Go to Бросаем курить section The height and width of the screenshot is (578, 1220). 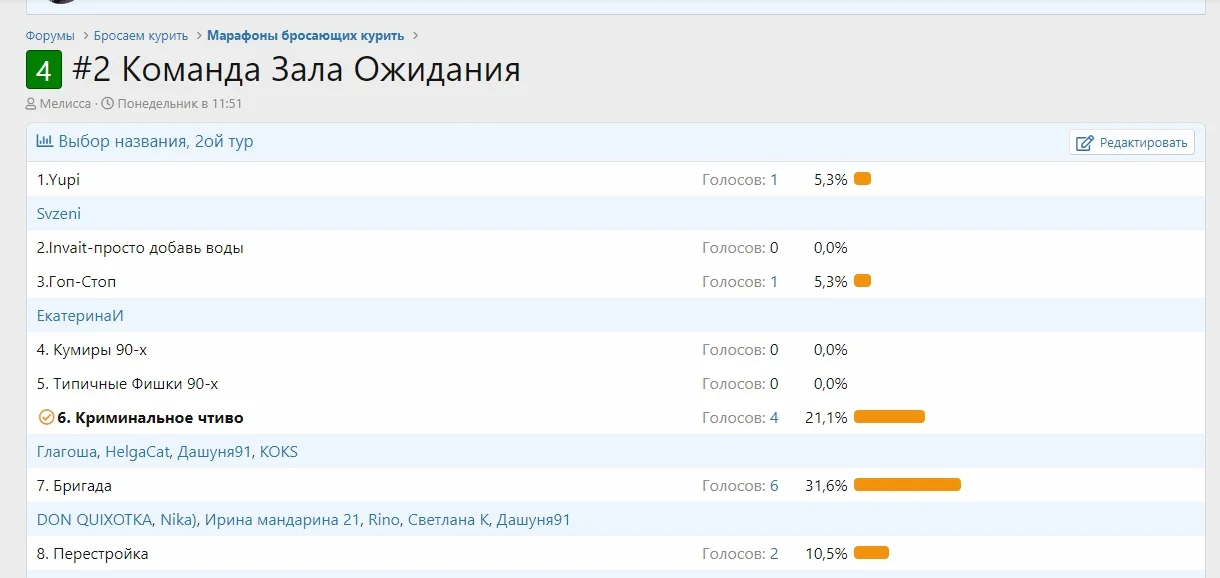[x=141, y=36]
